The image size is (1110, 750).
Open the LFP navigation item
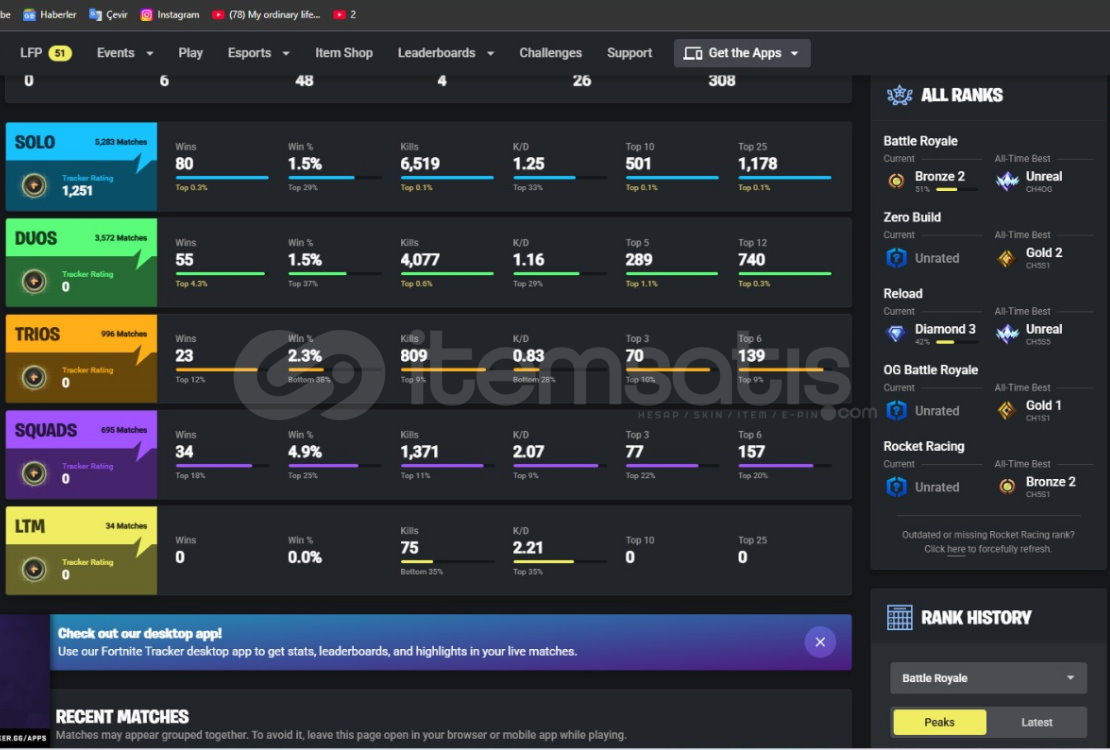(45, 53)
